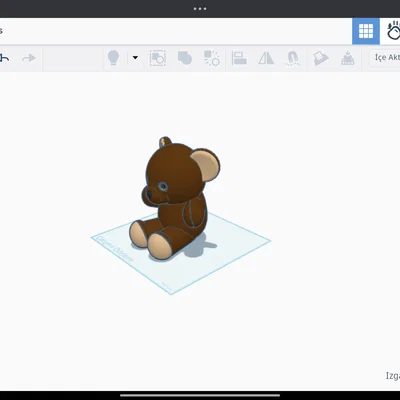Tap the three-dot multitasking menu at top
This screenshot has width=400, height=400.
coord(200,9)
